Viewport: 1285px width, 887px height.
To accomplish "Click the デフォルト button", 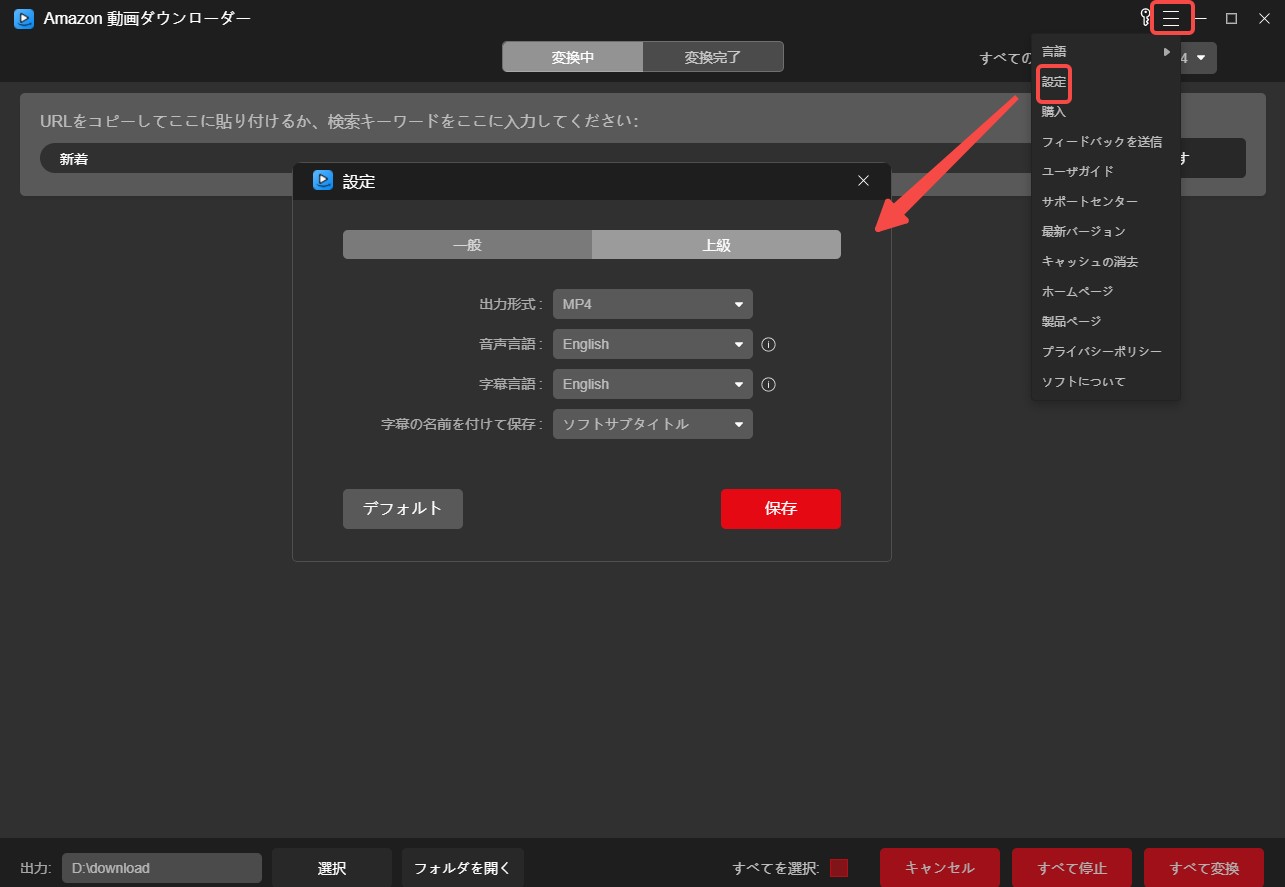I will (x=403, y=508).
